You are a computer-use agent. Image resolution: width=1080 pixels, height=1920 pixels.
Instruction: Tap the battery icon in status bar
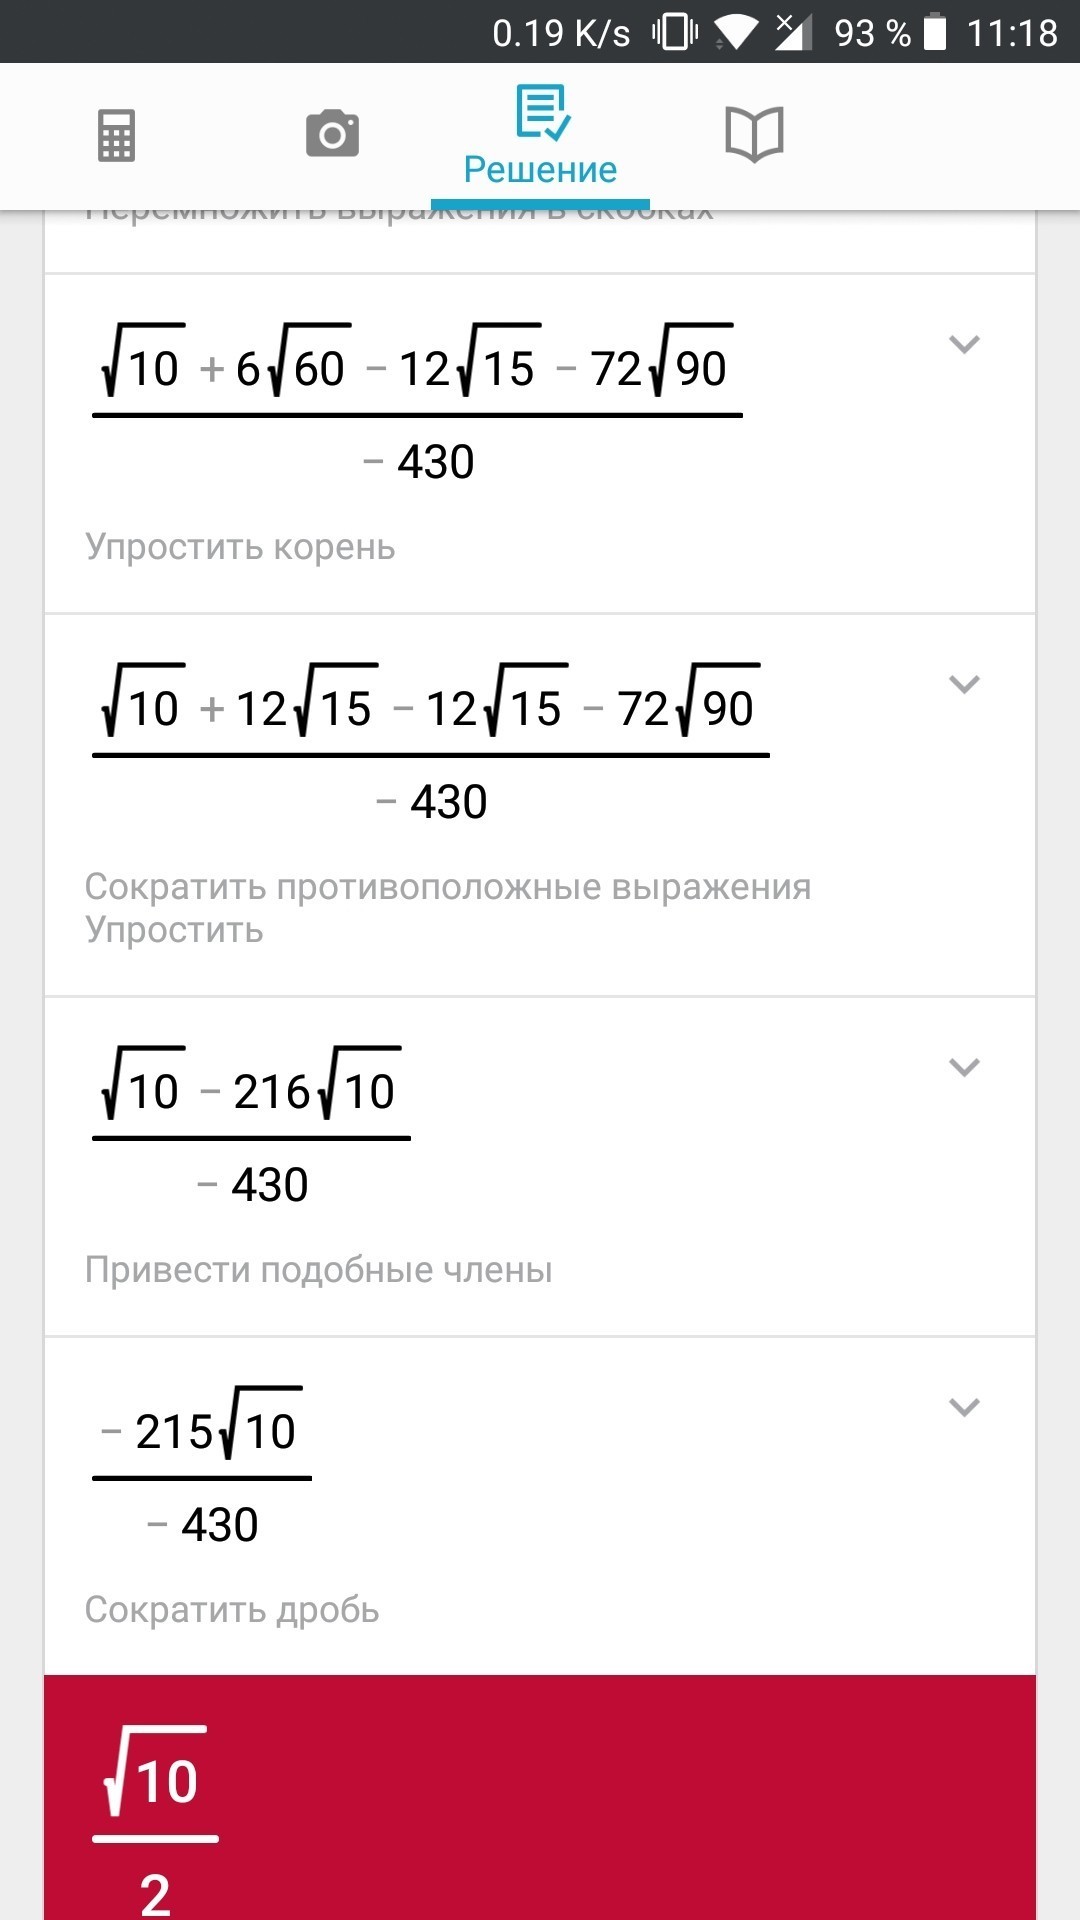(x=934, y=32)
